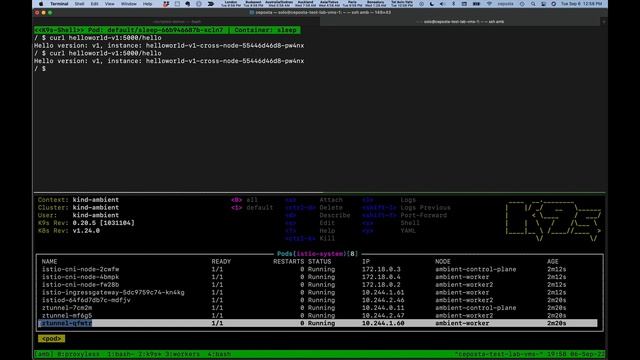Open the Edit menu
640x360 pixels.
(x=94, y=4)
